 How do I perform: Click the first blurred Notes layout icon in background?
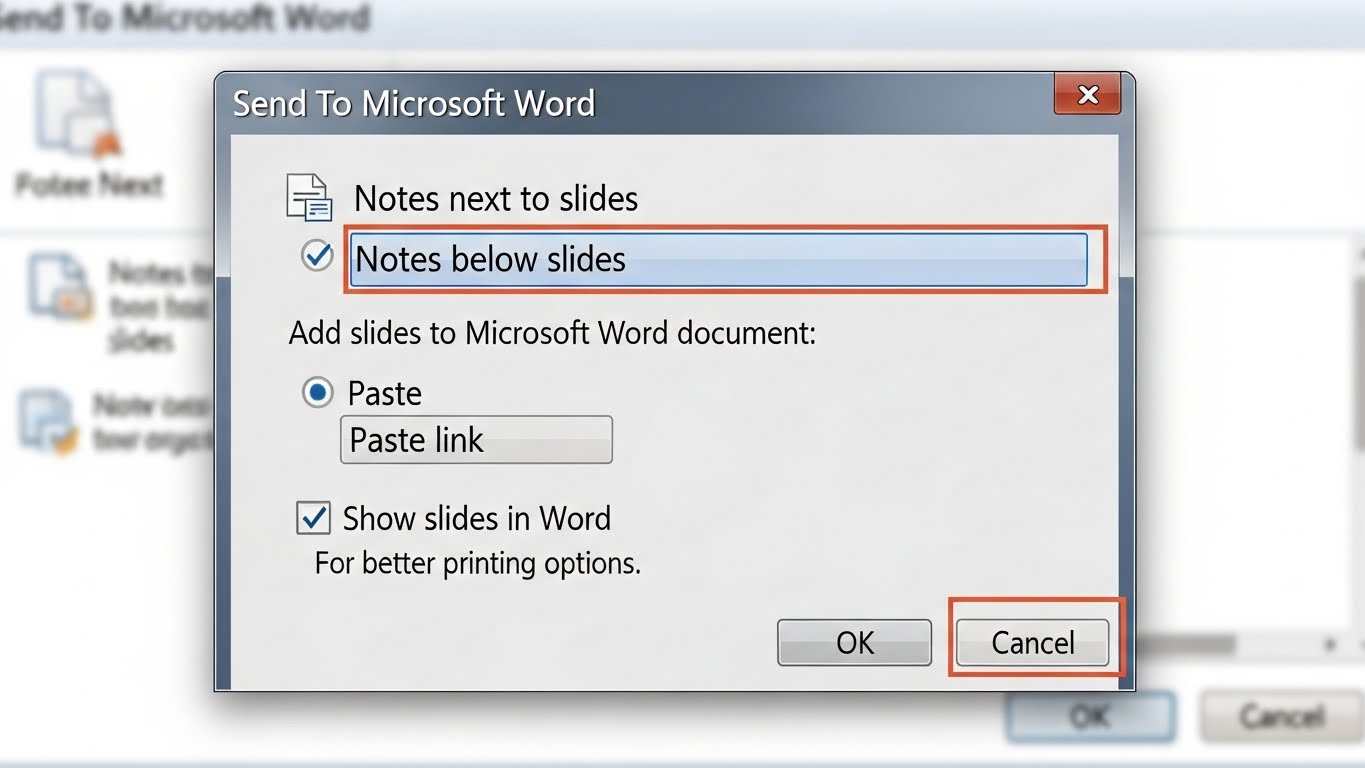point(54,286)
